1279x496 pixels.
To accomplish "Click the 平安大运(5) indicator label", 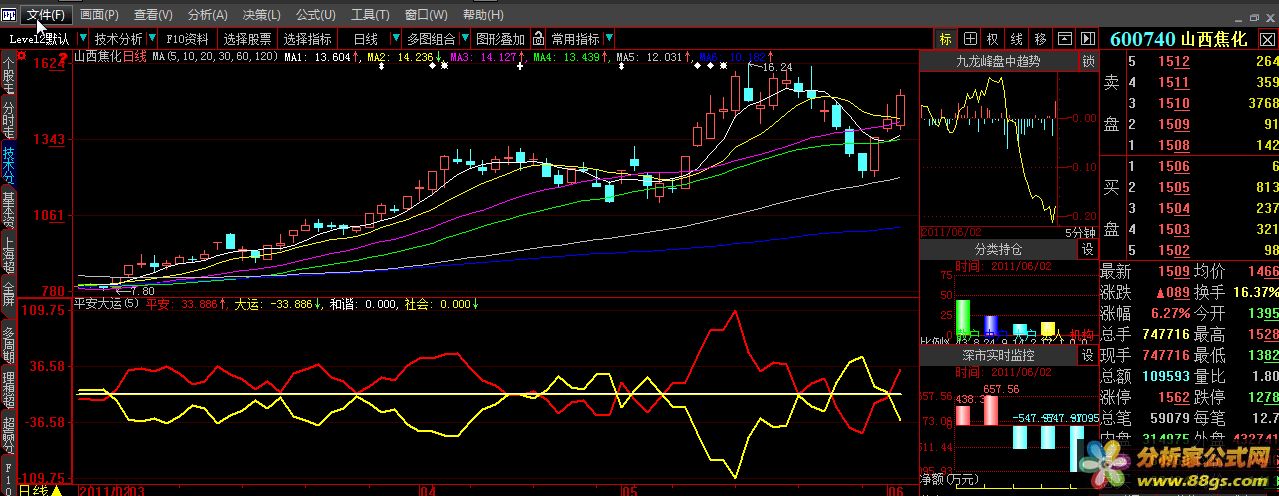I will point(108,304).
